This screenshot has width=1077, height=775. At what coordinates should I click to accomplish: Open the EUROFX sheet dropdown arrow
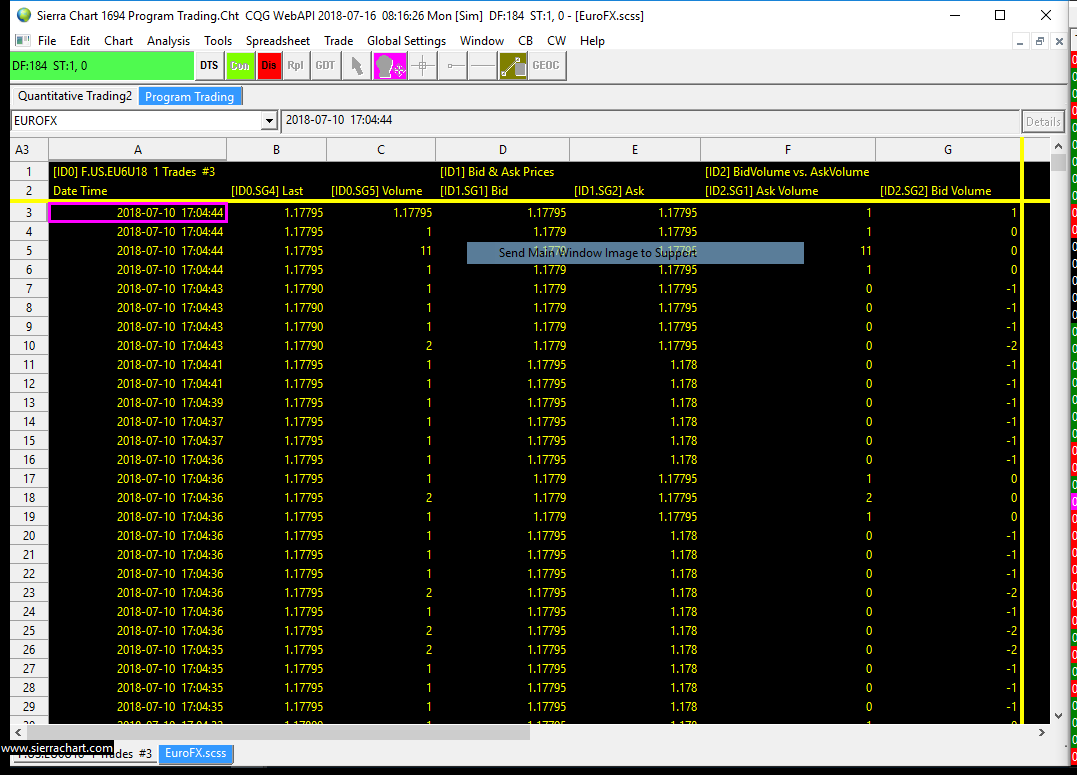[268, 121]
